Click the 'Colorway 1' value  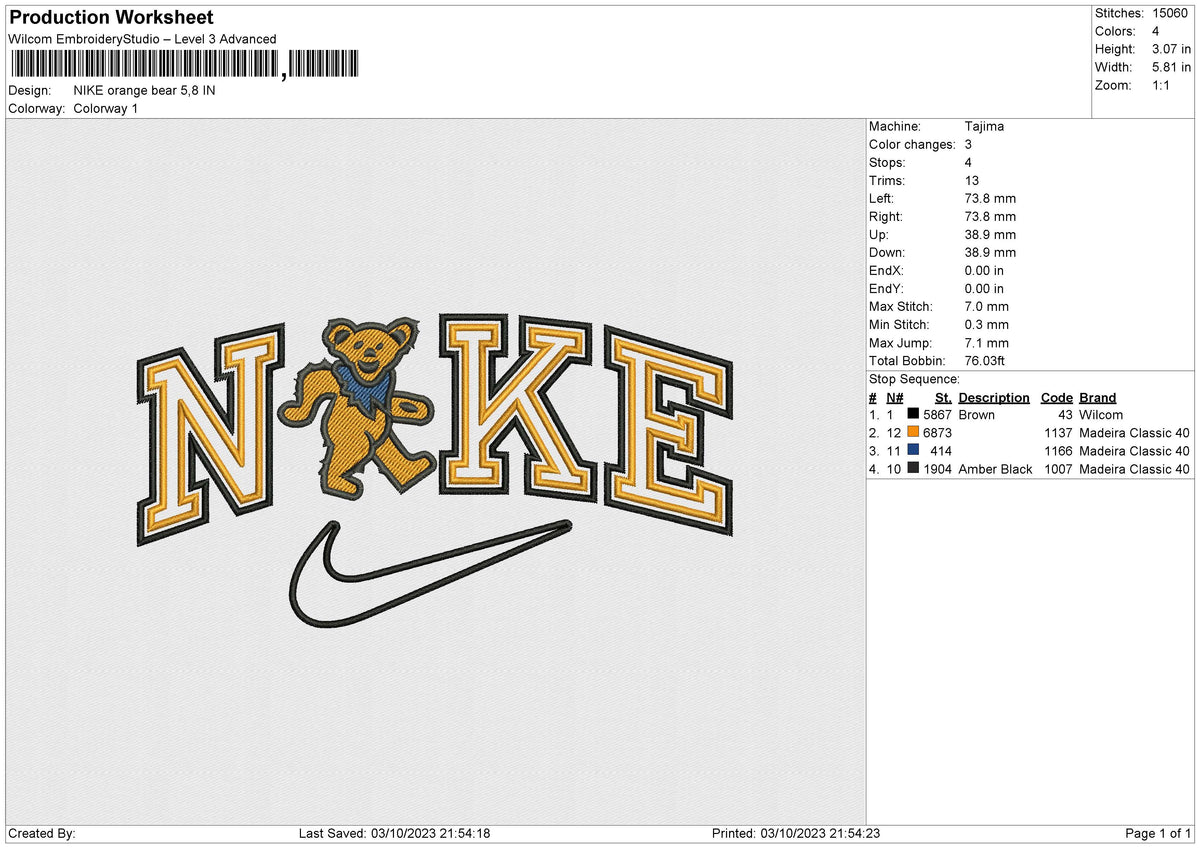click(106, 108)
